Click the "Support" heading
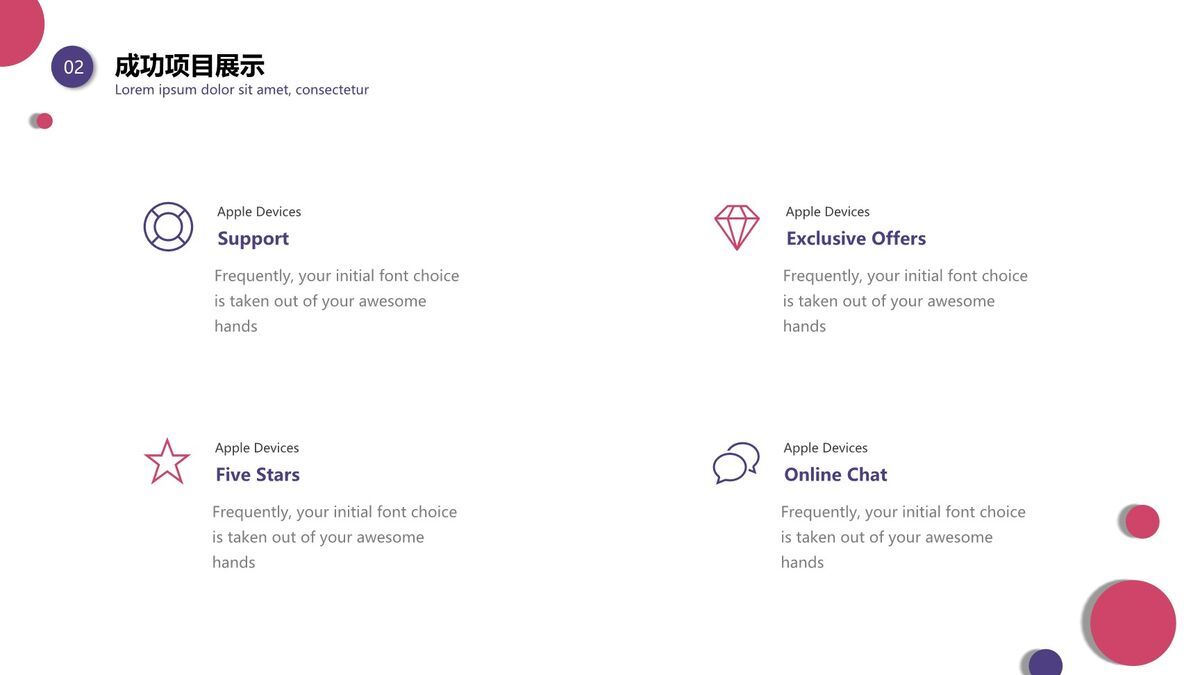1200x675 pixels. pos(253,238)
